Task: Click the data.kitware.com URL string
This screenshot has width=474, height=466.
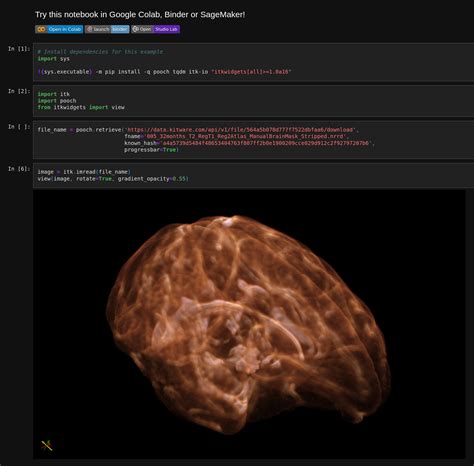Action: (240, 130)
